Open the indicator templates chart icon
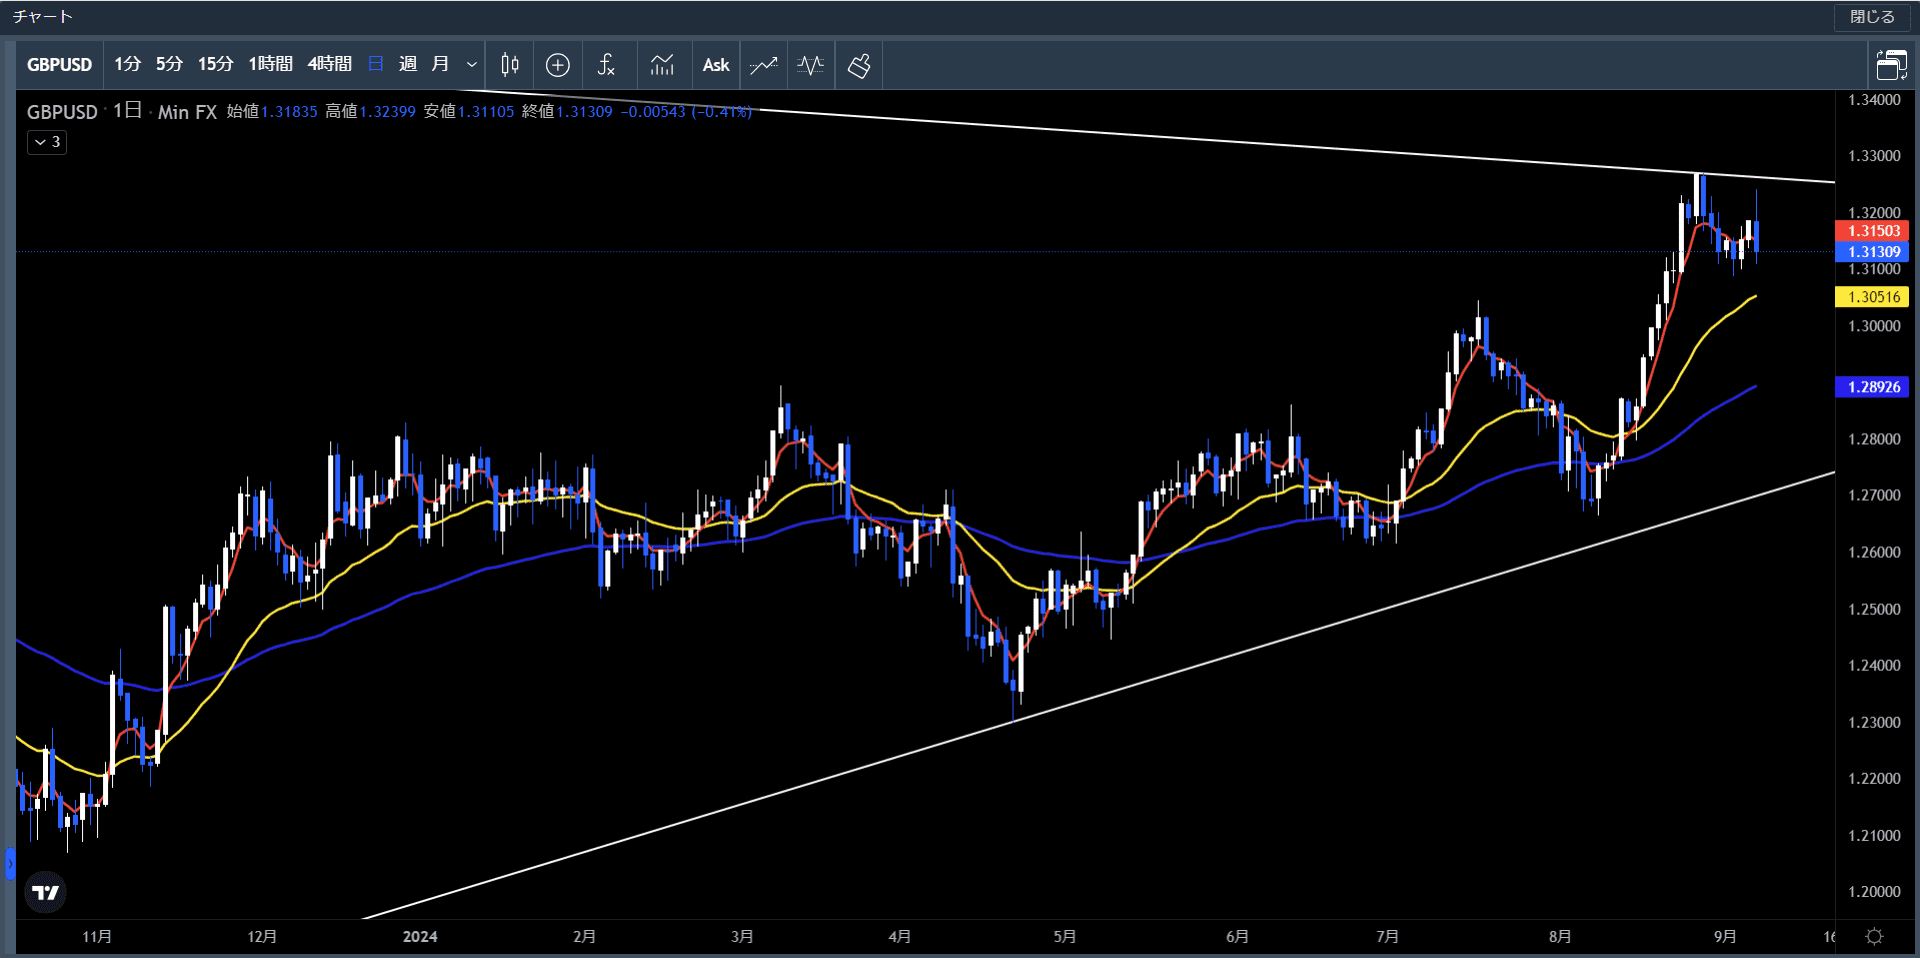The height and width of the screenshot is (958, 1920). pyautogui.click(x=662, y=65)
